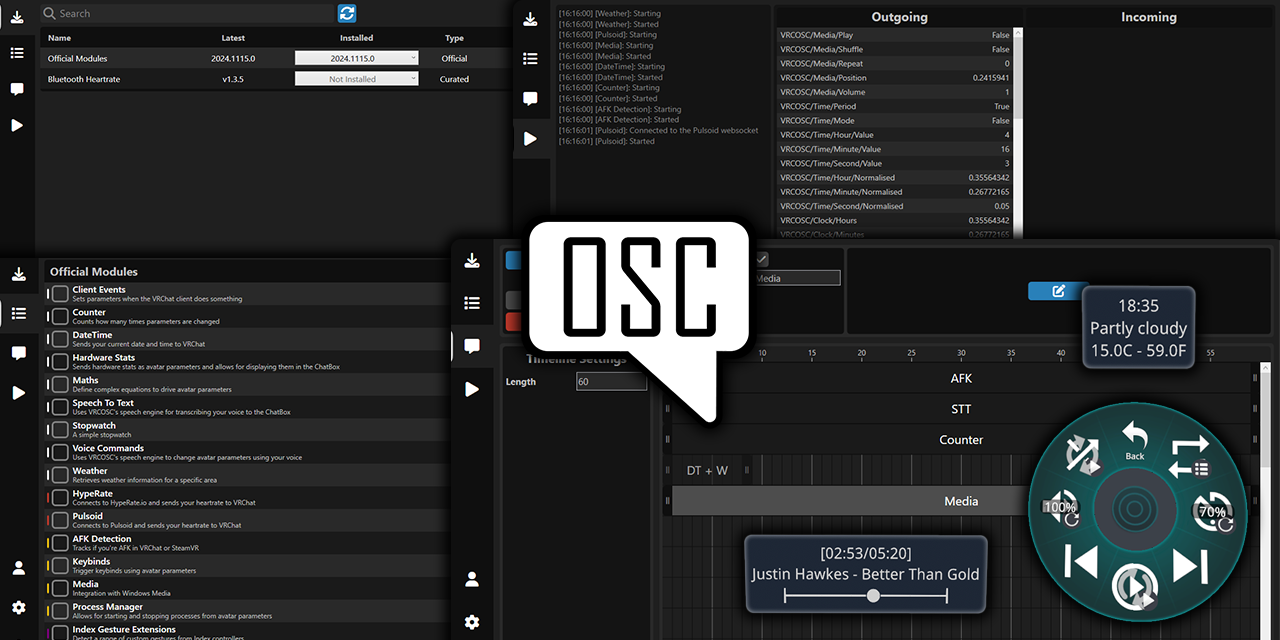1280x640 pixels.
Task: Click the play icon in the timeline window sidebar
Action: point(472,389)
